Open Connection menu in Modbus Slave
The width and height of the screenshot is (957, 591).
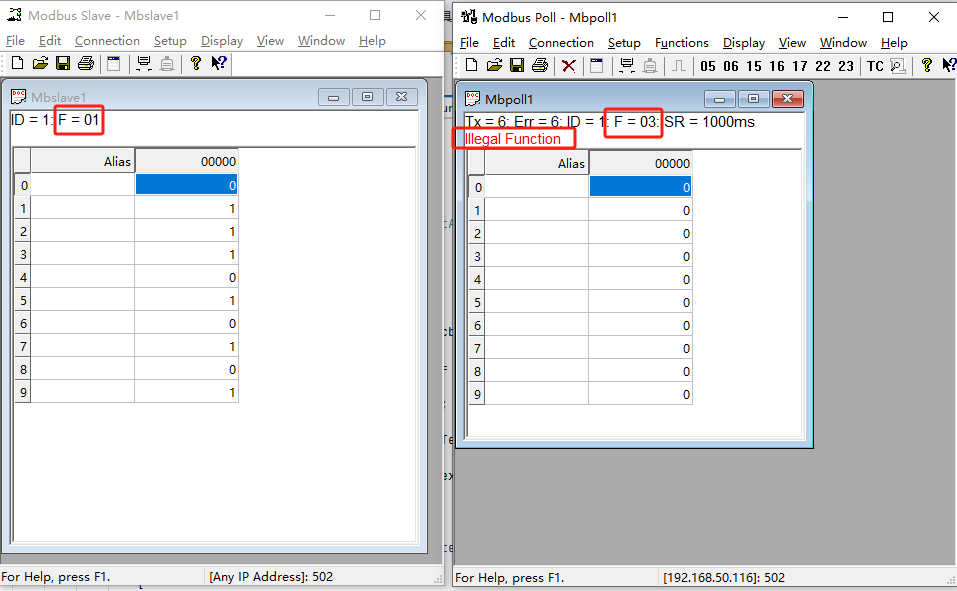pyautogui.click(x=107, y=41)
